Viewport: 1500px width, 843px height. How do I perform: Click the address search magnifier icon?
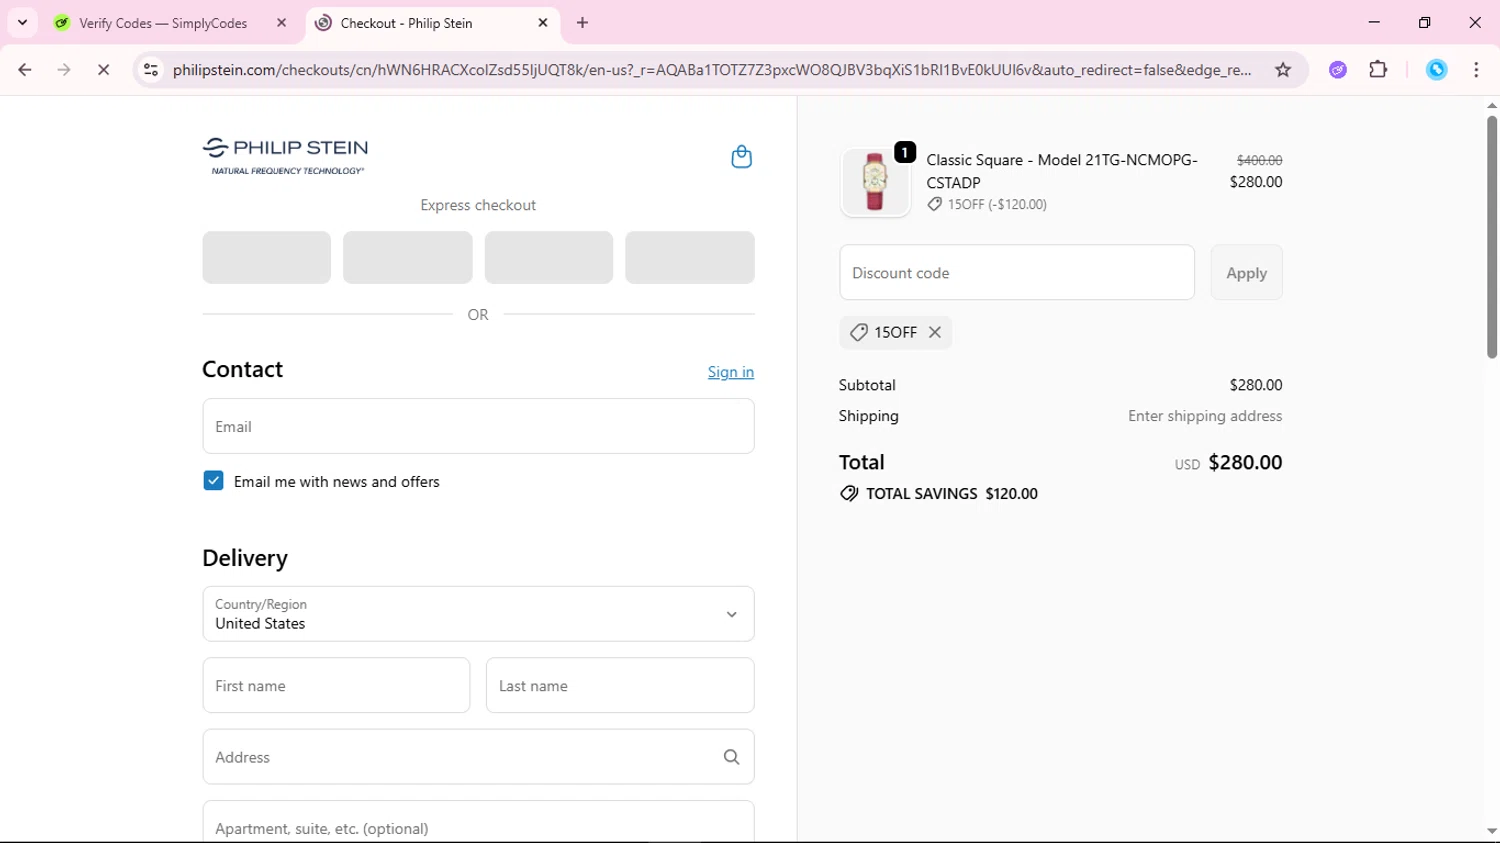click(731, 757)
